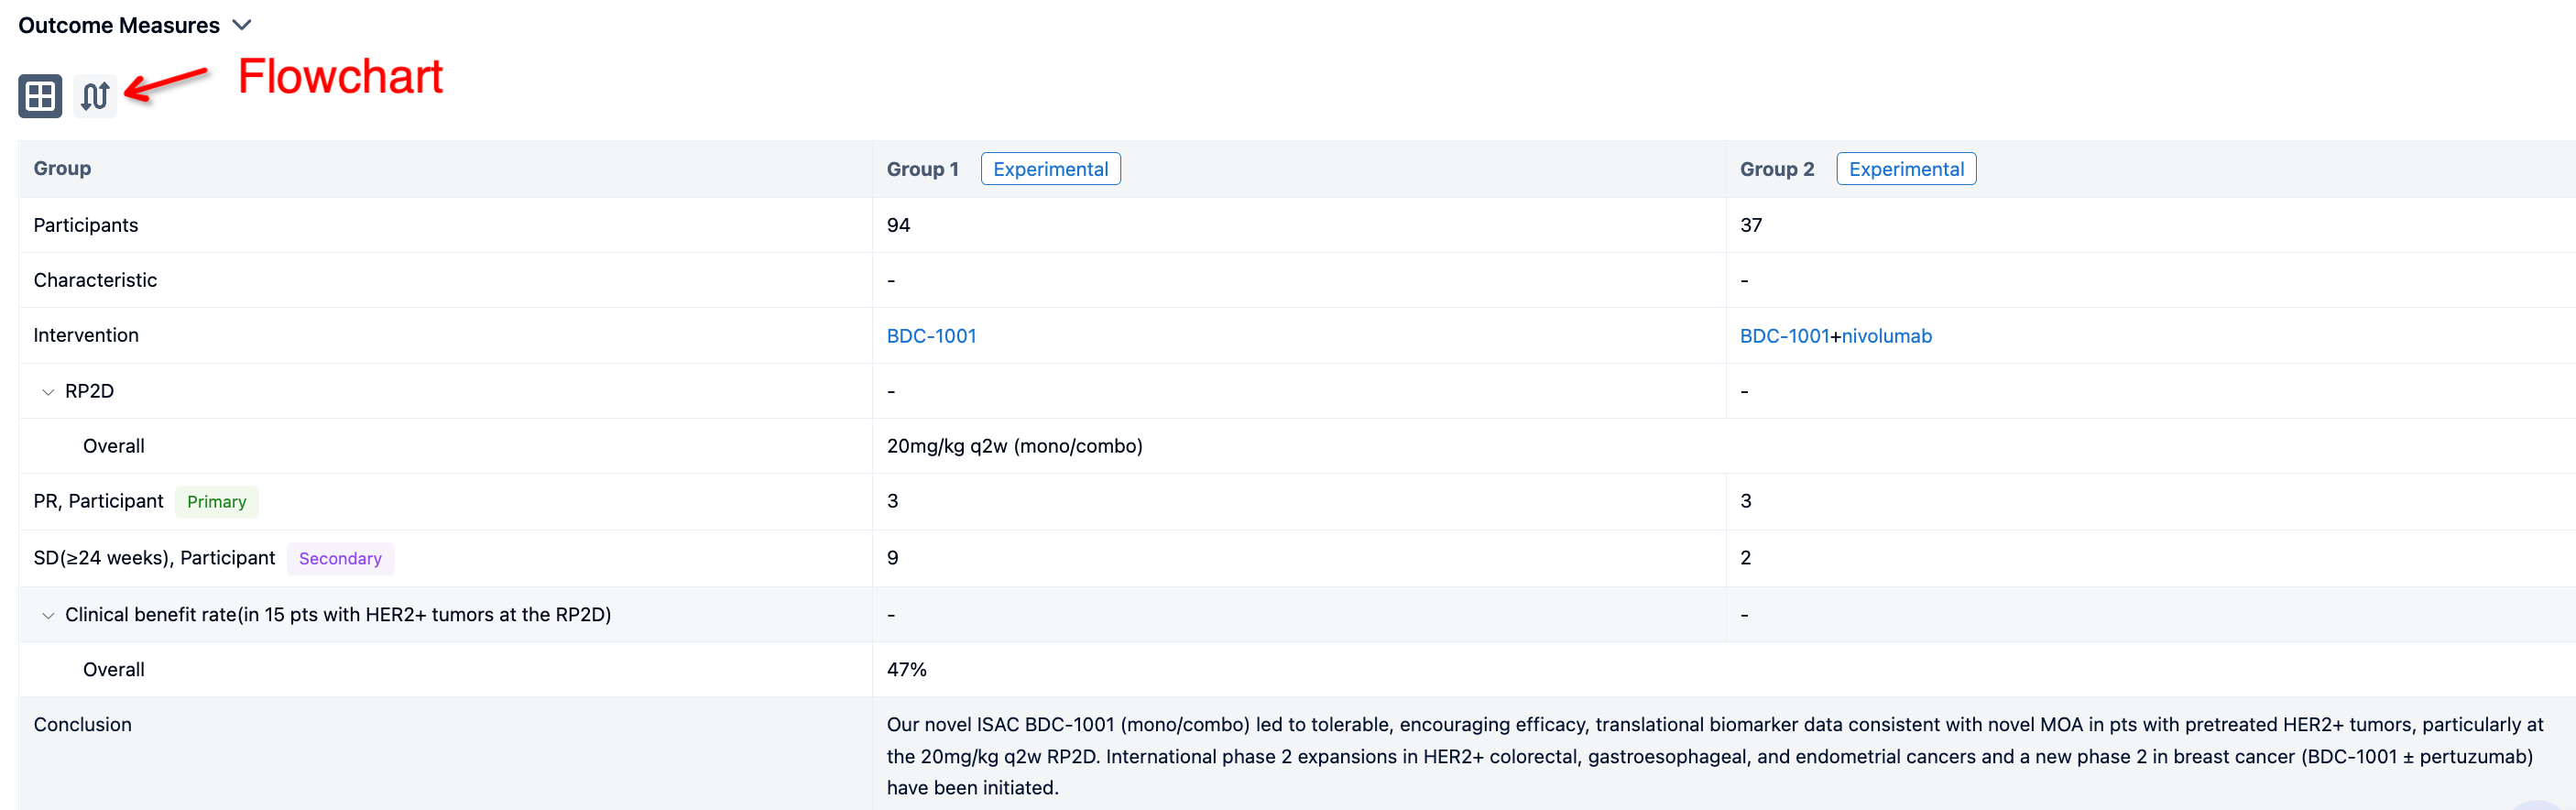Collapse the RP2D row chevron
The height and width of the screenshot is (810, 2576).
[48, 392]
